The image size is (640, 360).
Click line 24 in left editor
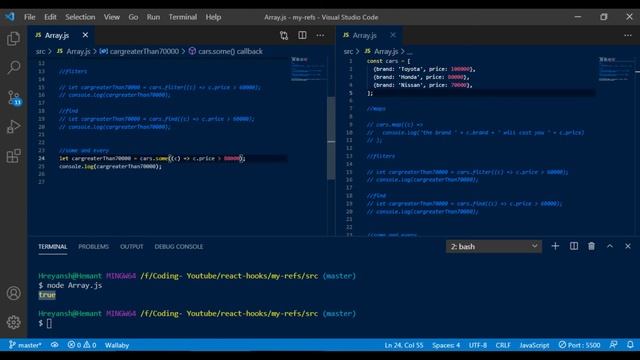click(152, 158)
